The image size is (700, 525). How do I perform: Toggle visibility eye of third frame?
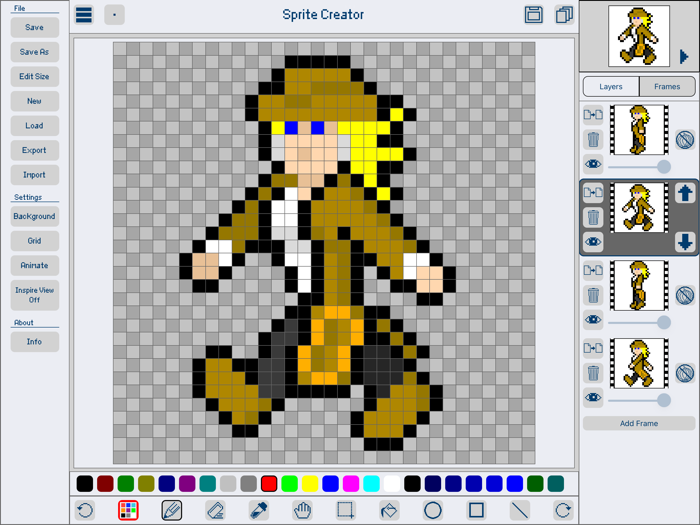593,320
